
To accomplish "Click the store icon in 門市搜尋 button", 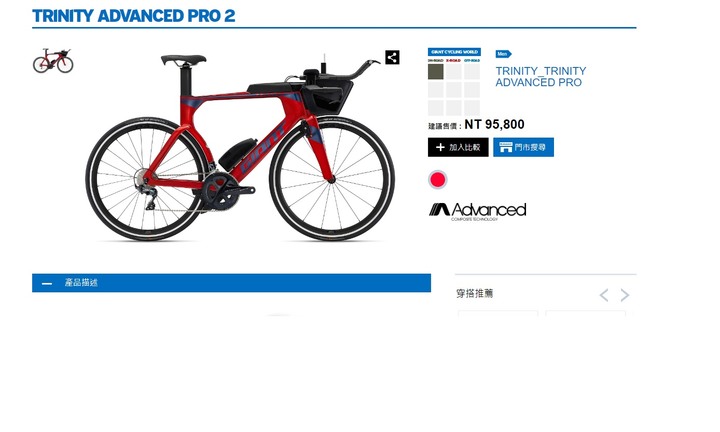I will (506, 147).
